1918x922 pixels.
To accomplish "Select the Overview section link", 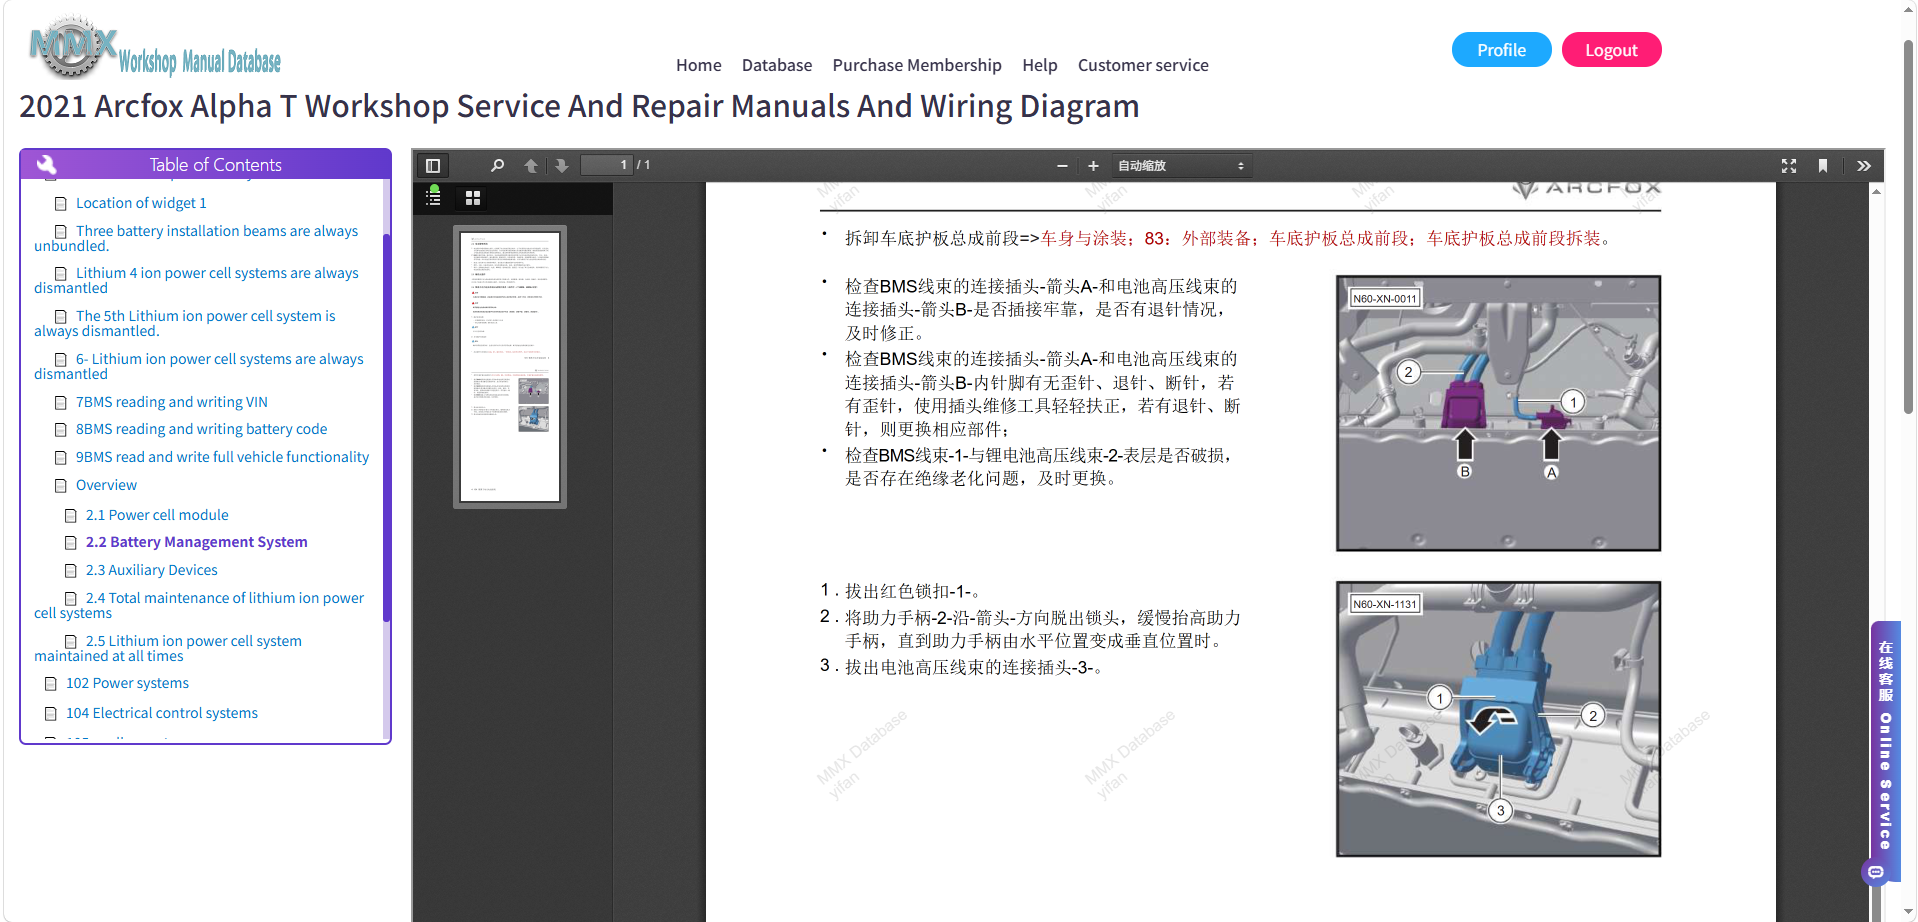I will 106,485.
